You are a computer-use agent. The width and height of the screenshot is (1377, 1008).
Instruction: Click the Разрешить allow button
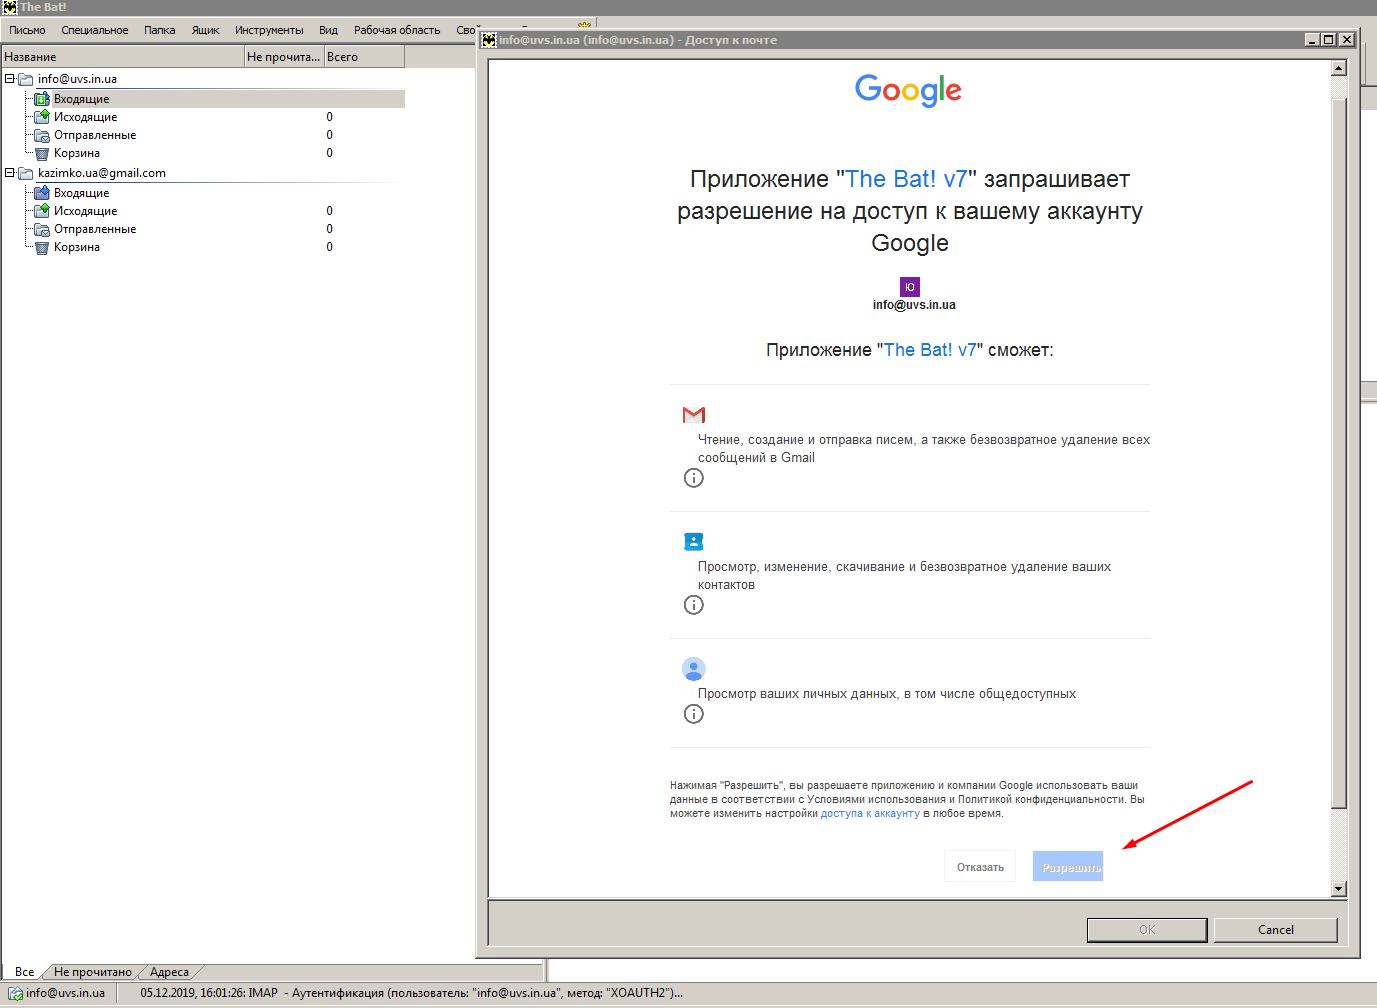pos(1068,866)
